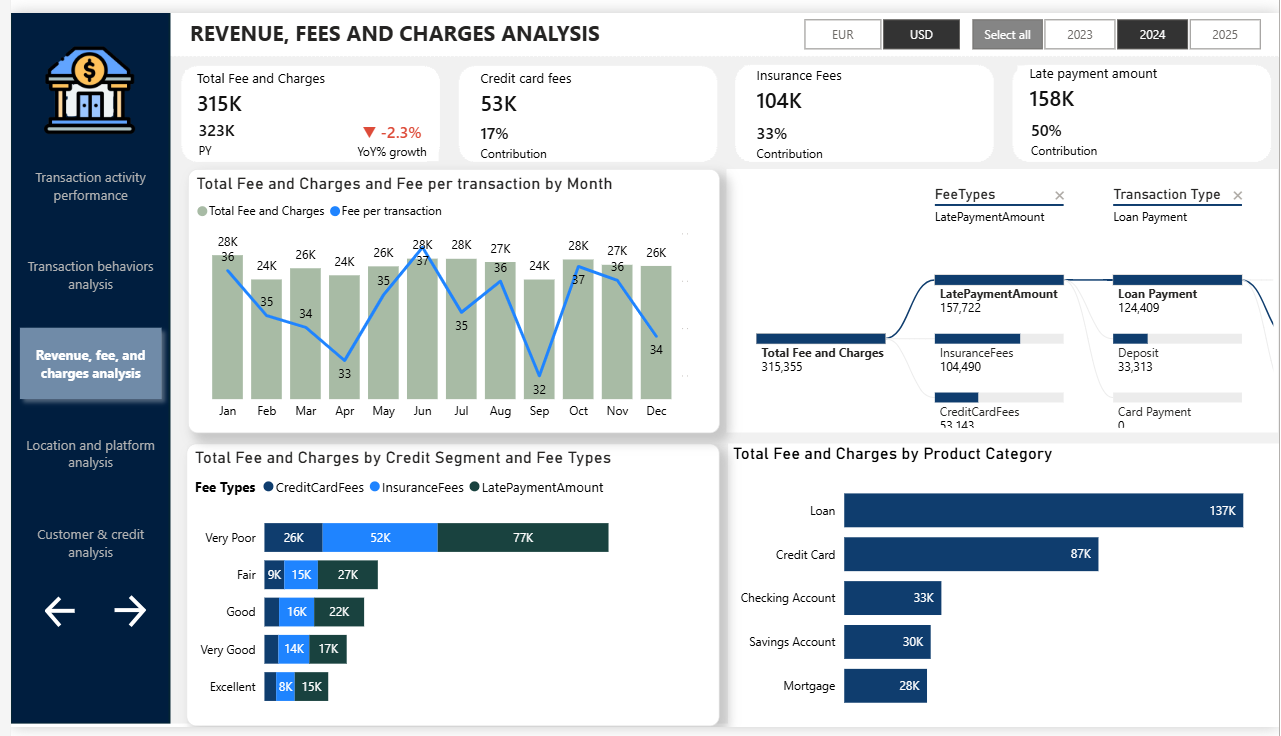Click the Total Fee and Charges legend marker
This screenshot has height=736, width=1281.
point(202,212)
